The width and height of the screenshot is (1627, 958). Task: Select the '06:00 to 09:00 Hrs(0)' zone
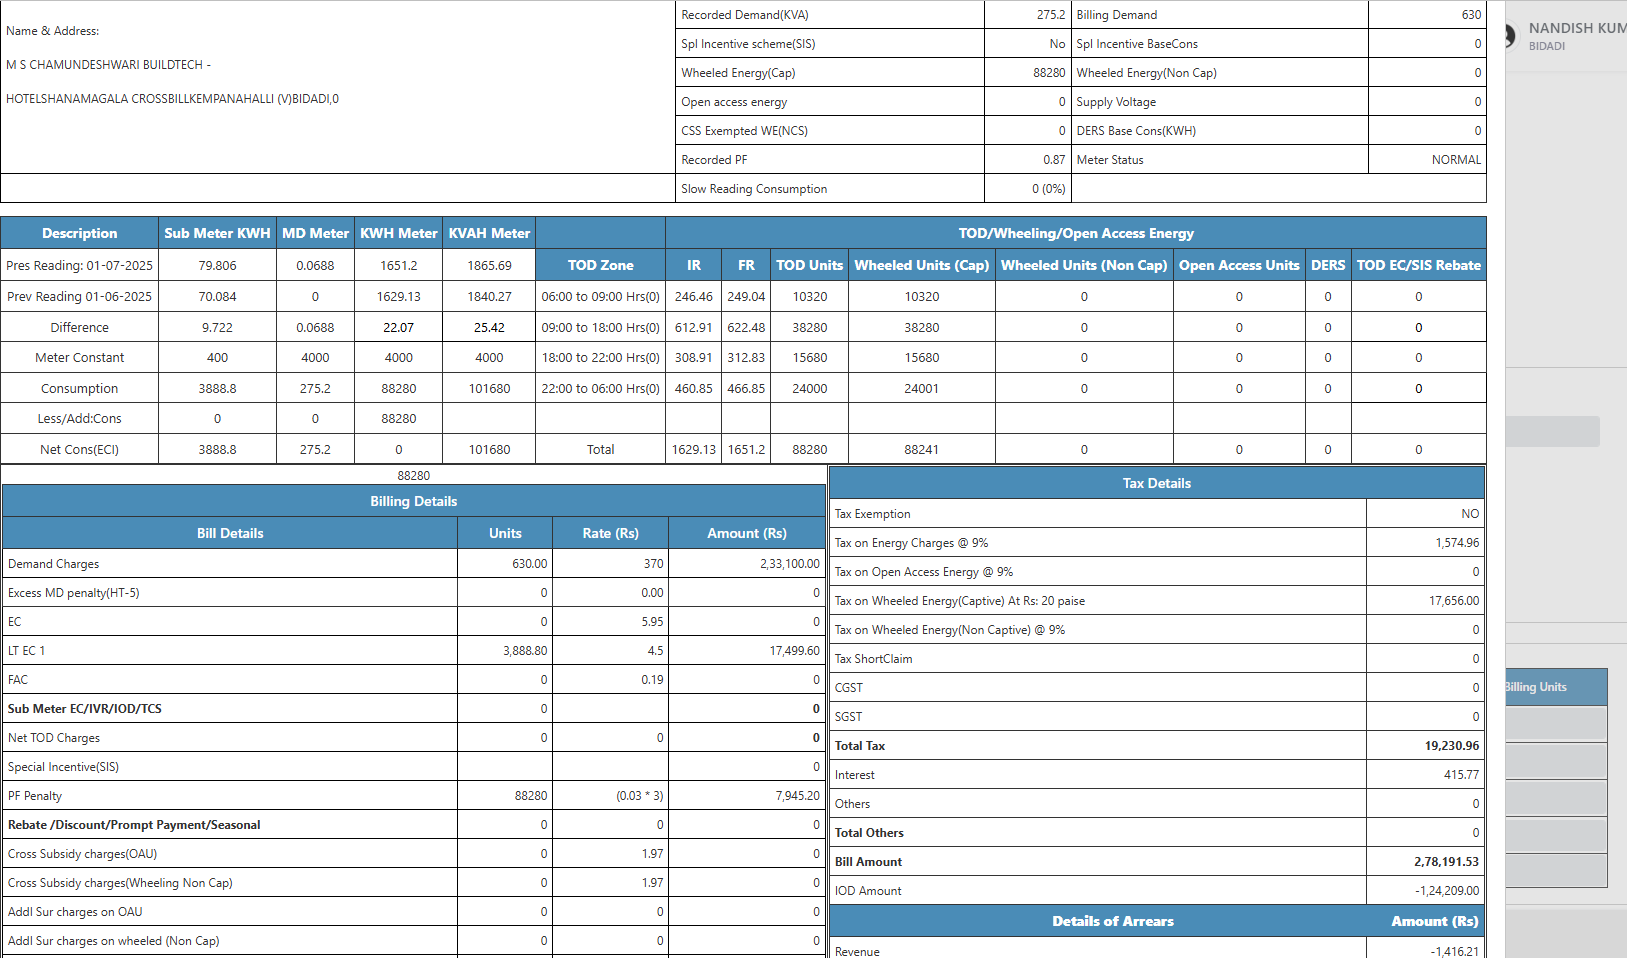[x=600, y=297]
